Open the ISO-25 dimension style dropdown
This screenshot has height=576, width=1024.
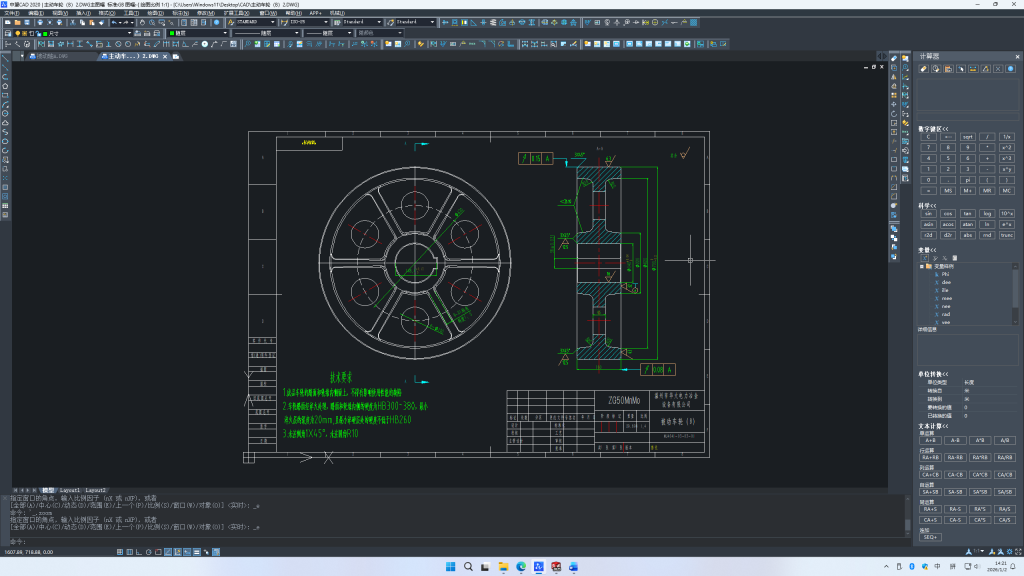[306, 21]
